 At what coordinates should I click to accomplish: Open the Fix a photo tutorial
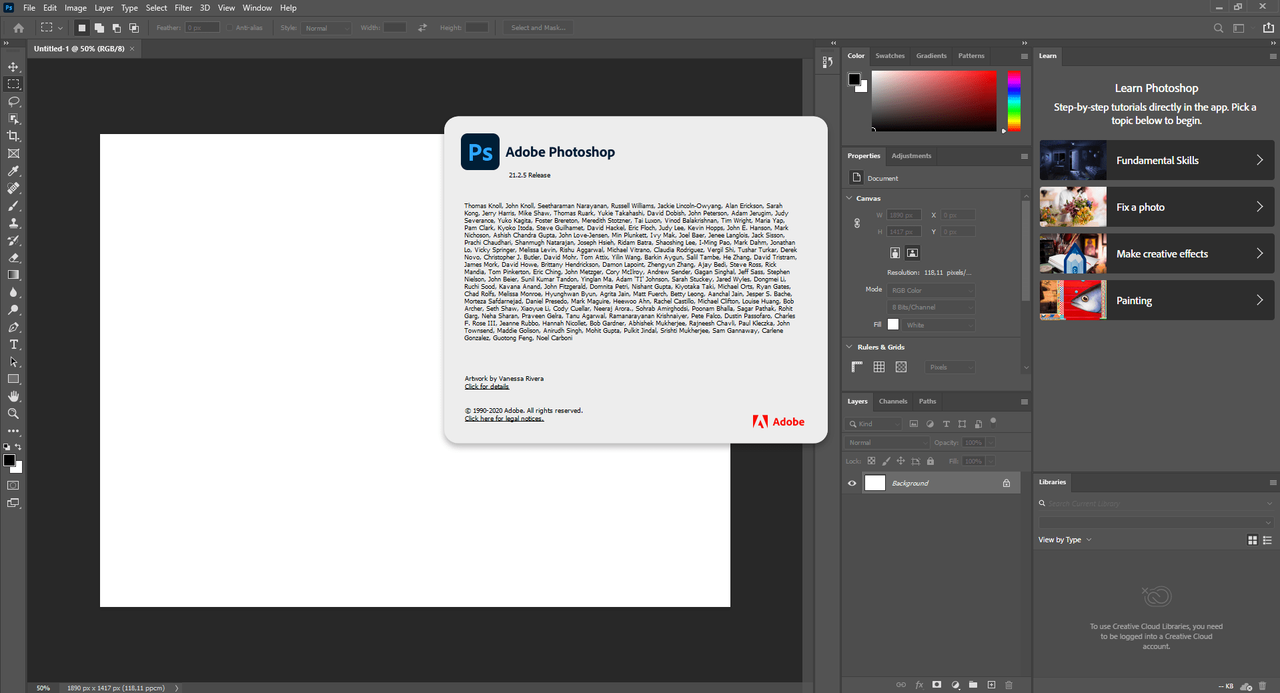(1157, 207)
